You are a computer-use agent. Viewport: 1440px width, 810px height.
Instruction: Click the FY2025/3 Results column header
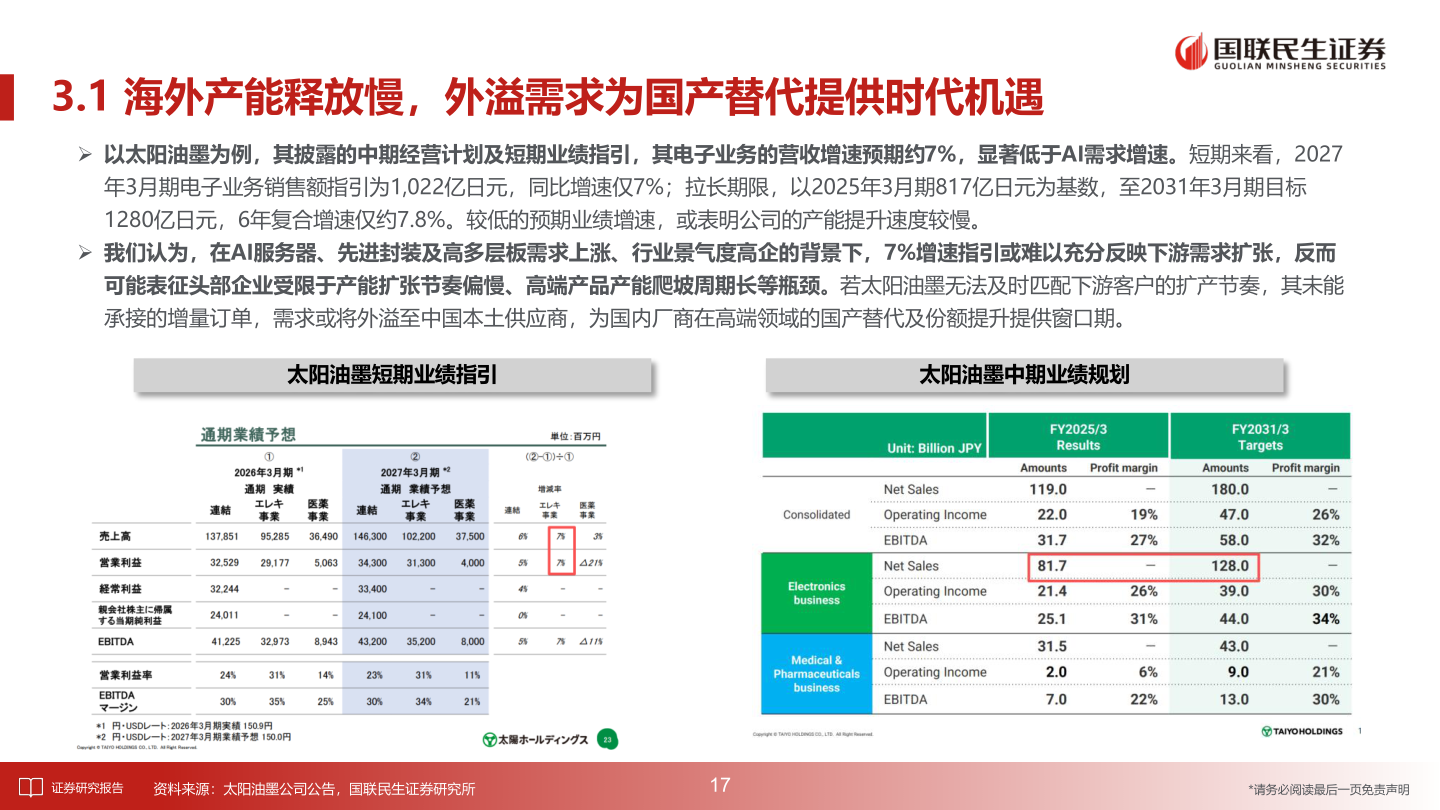click(x=1078, y=437)
